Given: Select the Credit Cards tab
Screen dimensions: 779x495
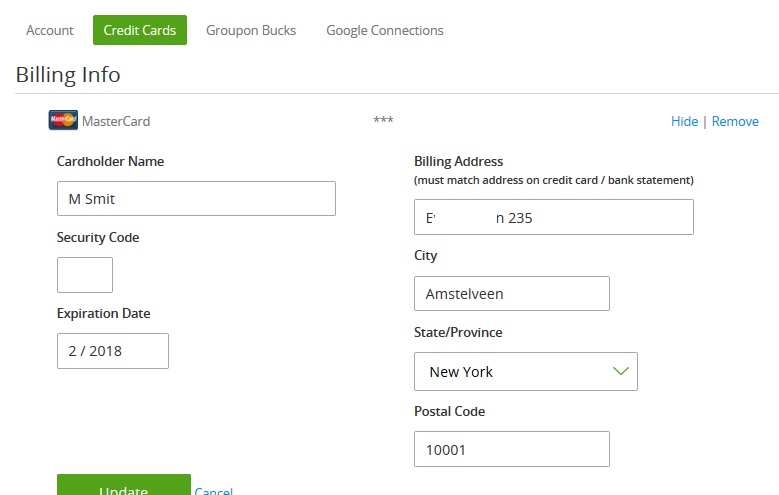Looking at the screenshot, I should (x=140, y=30).
